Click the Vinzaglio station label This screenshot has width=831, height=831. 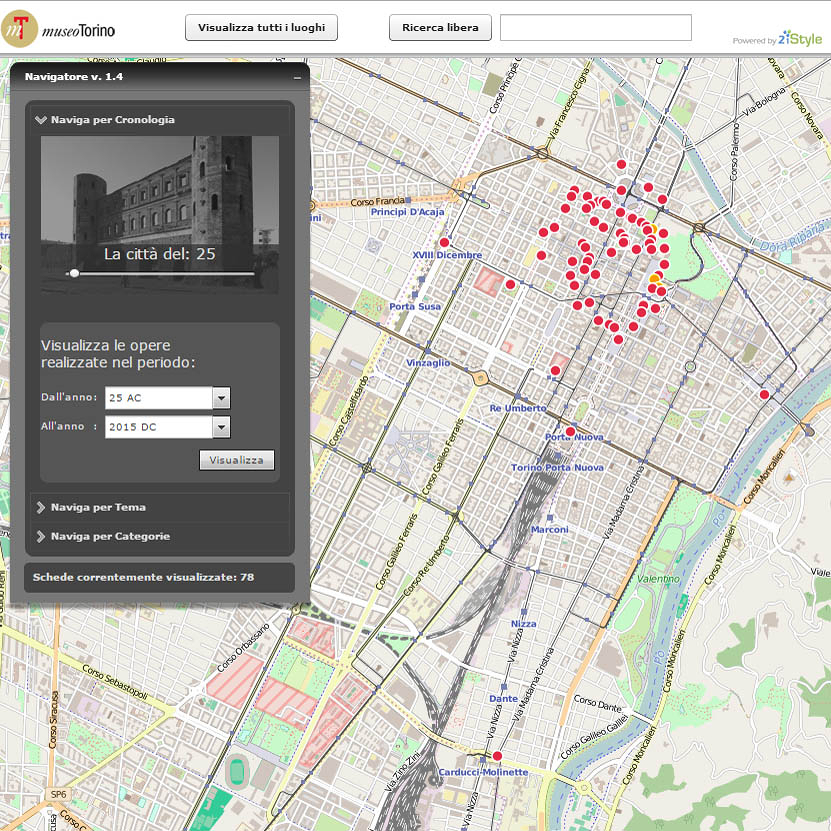pos(428,363)
